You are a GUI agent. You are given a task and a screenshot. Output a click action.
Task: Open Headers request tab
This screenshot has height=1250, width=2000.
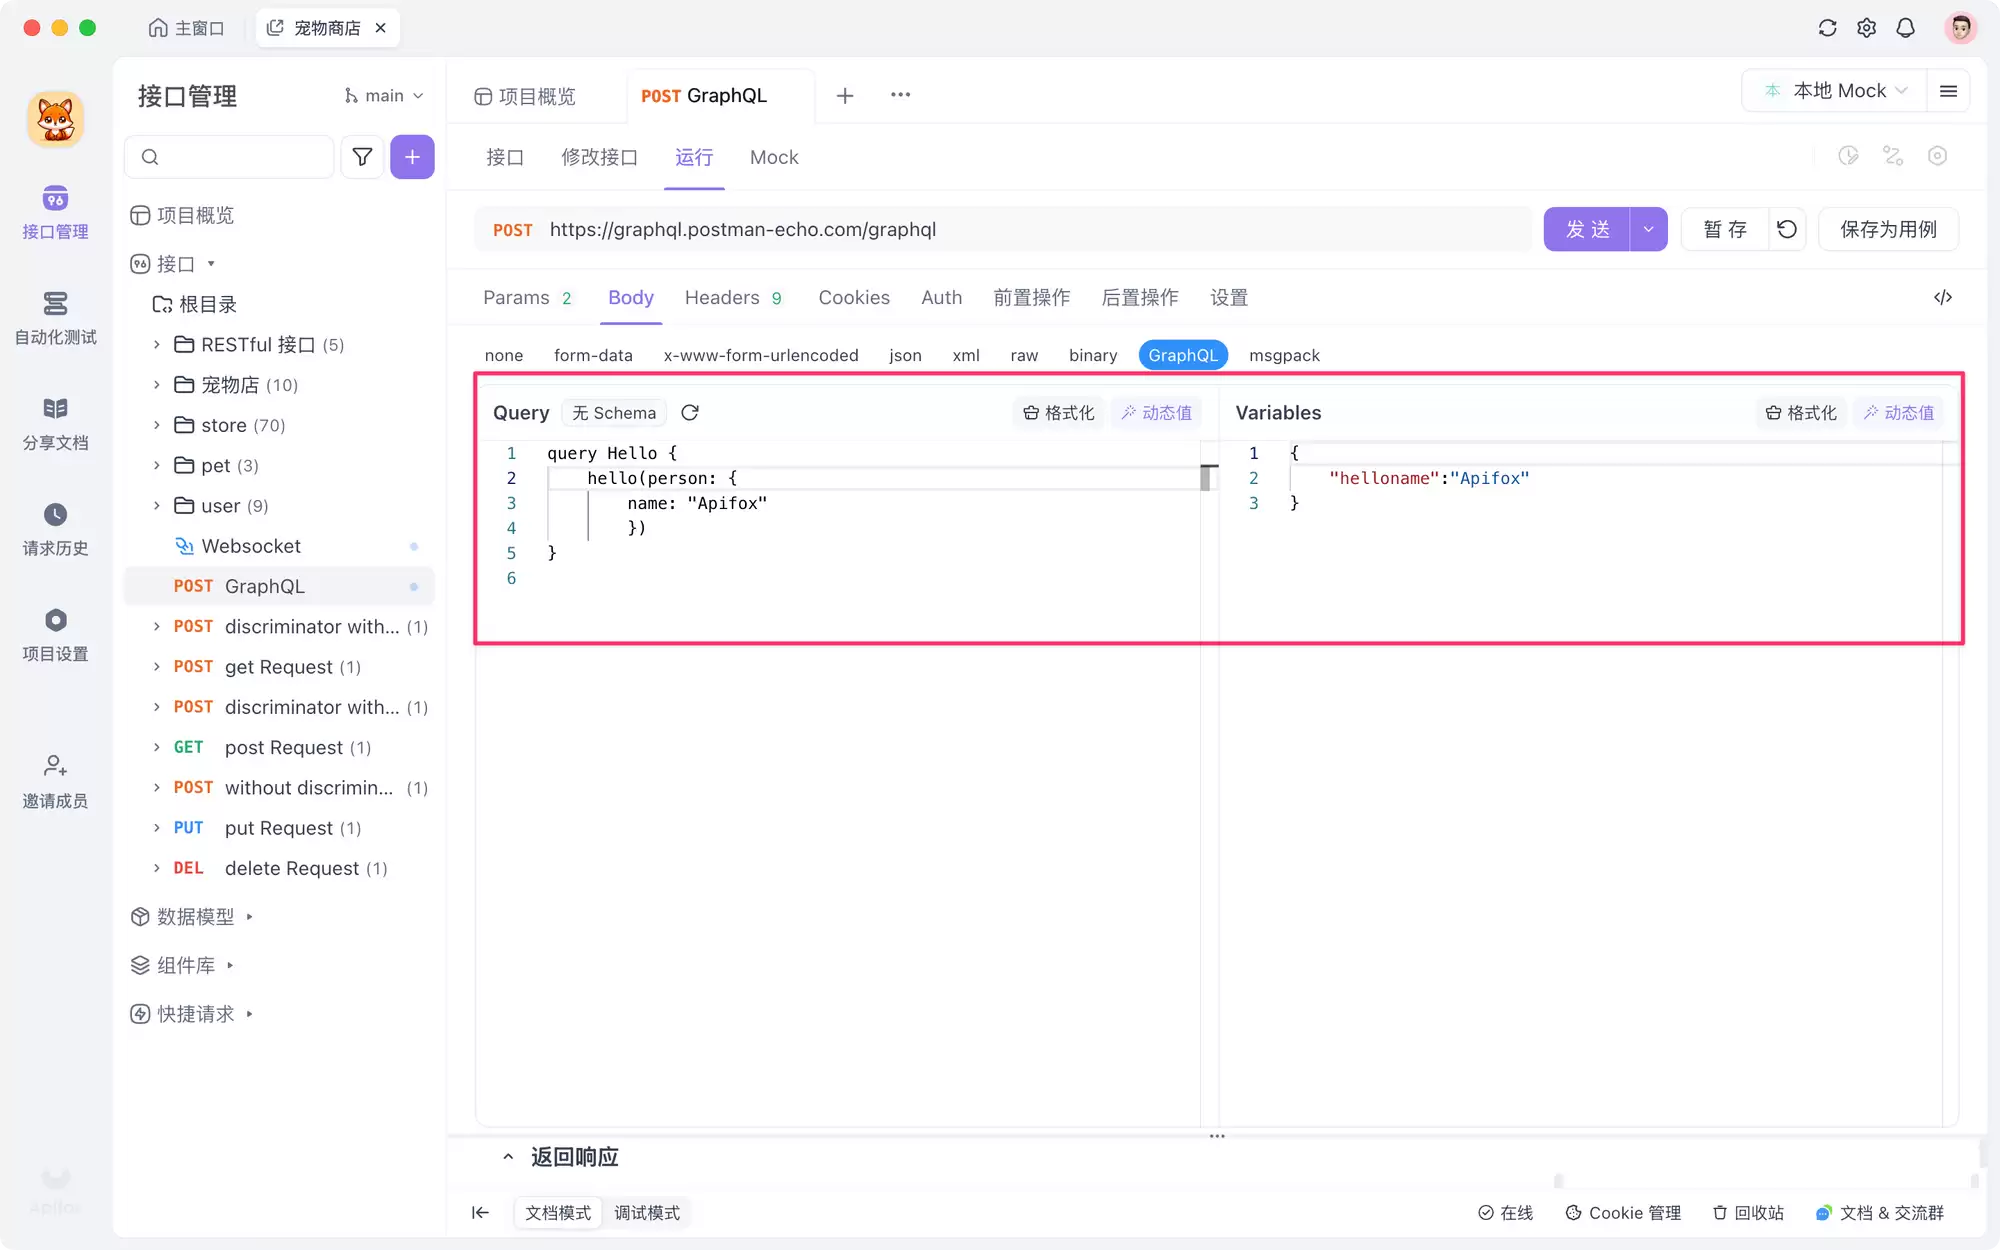click(x=732, y=297)
